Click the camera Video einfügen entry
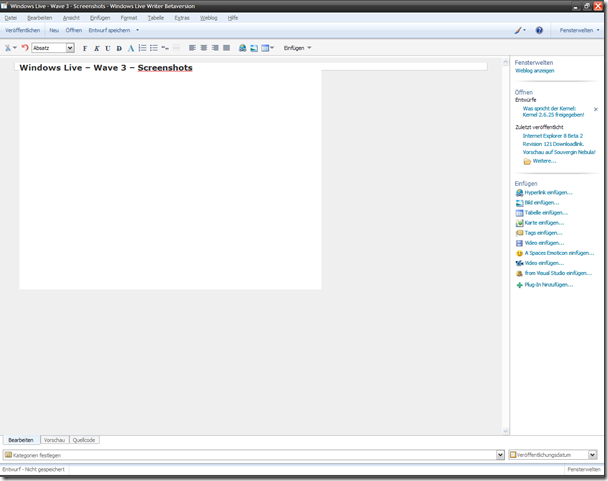Image resolution: width=608 pixels, height=481 pixels. click(540, 263)
